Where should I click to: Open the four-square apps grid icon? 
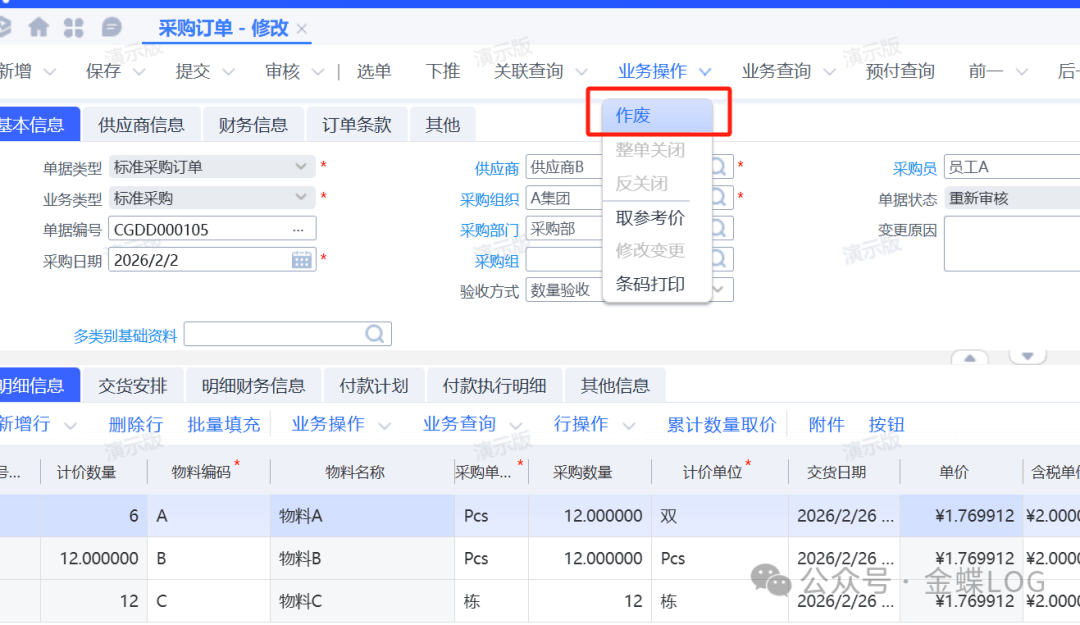tap(74, 27)
